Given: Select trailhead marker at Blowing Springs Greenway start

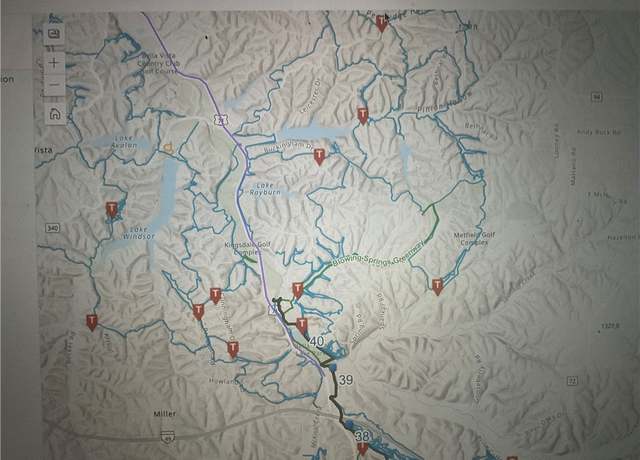Looking at the screenshot, I should (298, 291).
